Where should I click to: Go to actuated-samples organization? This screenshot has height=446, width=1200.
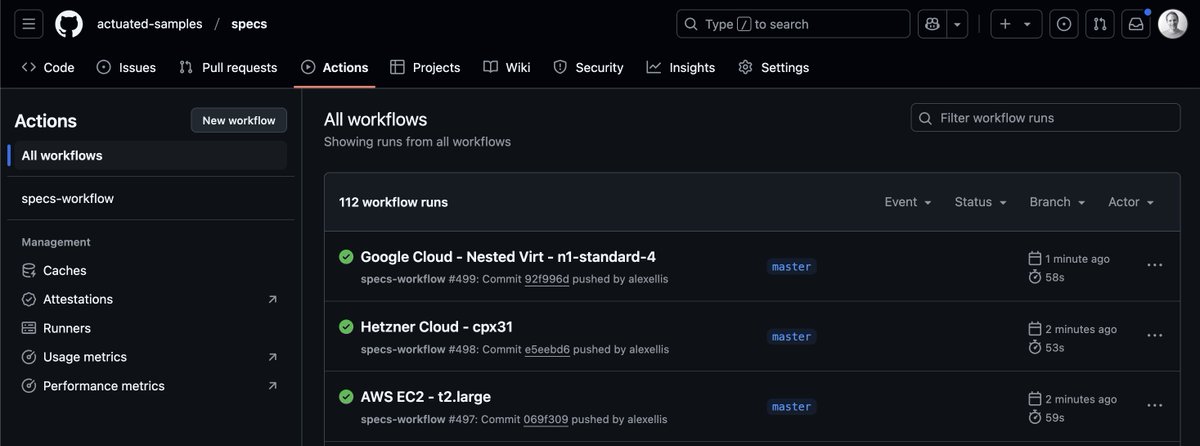(x=149, y=24)
